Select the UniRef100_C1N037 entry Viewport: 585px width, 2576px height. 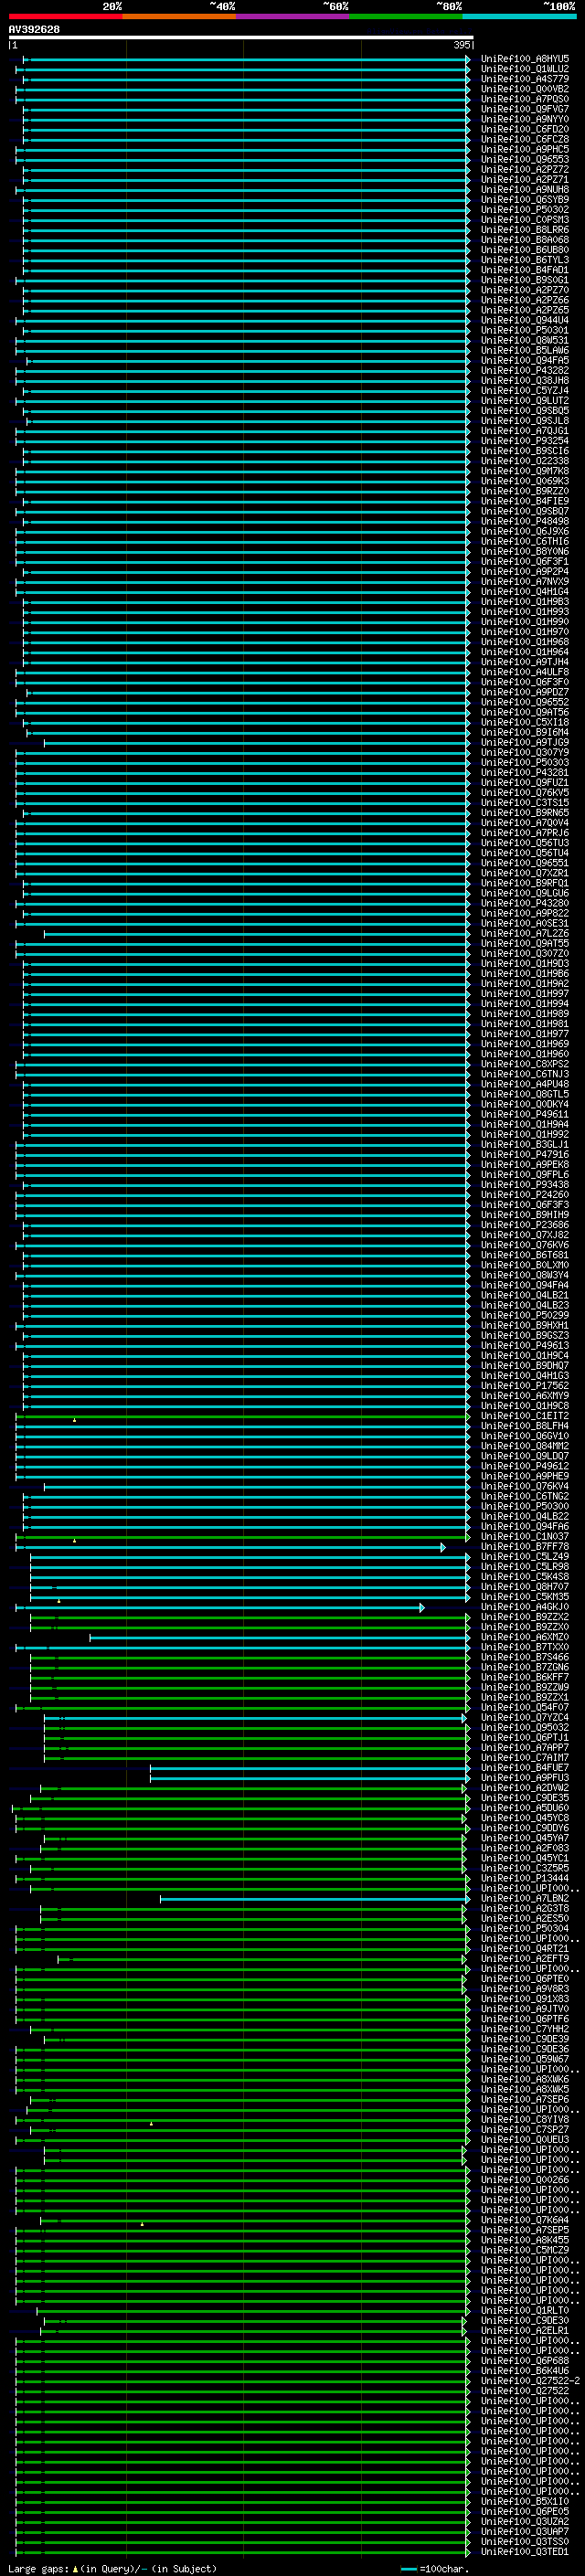(x=525, y=1537)
